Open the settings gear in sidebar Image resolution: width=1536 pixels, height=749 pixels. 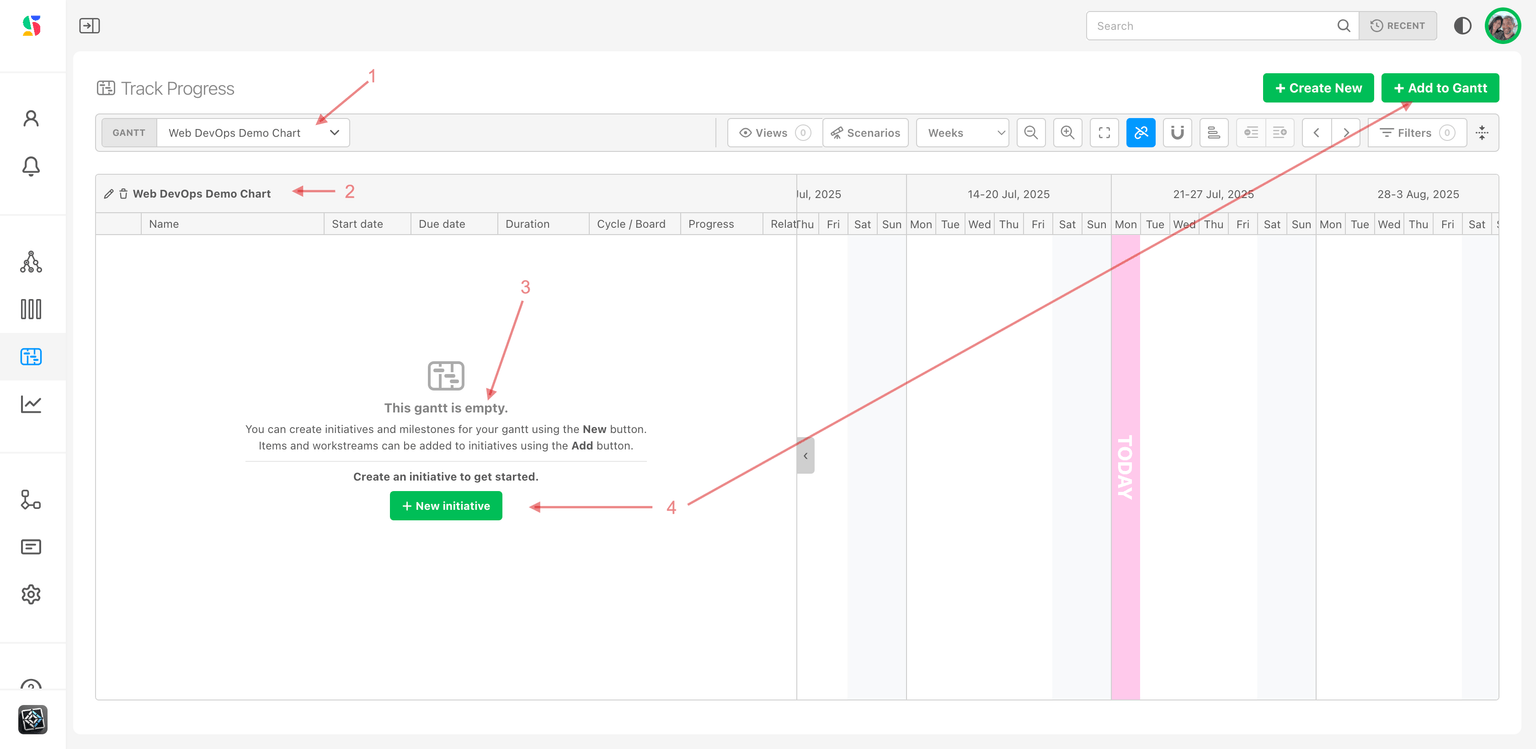click(31, 594)
